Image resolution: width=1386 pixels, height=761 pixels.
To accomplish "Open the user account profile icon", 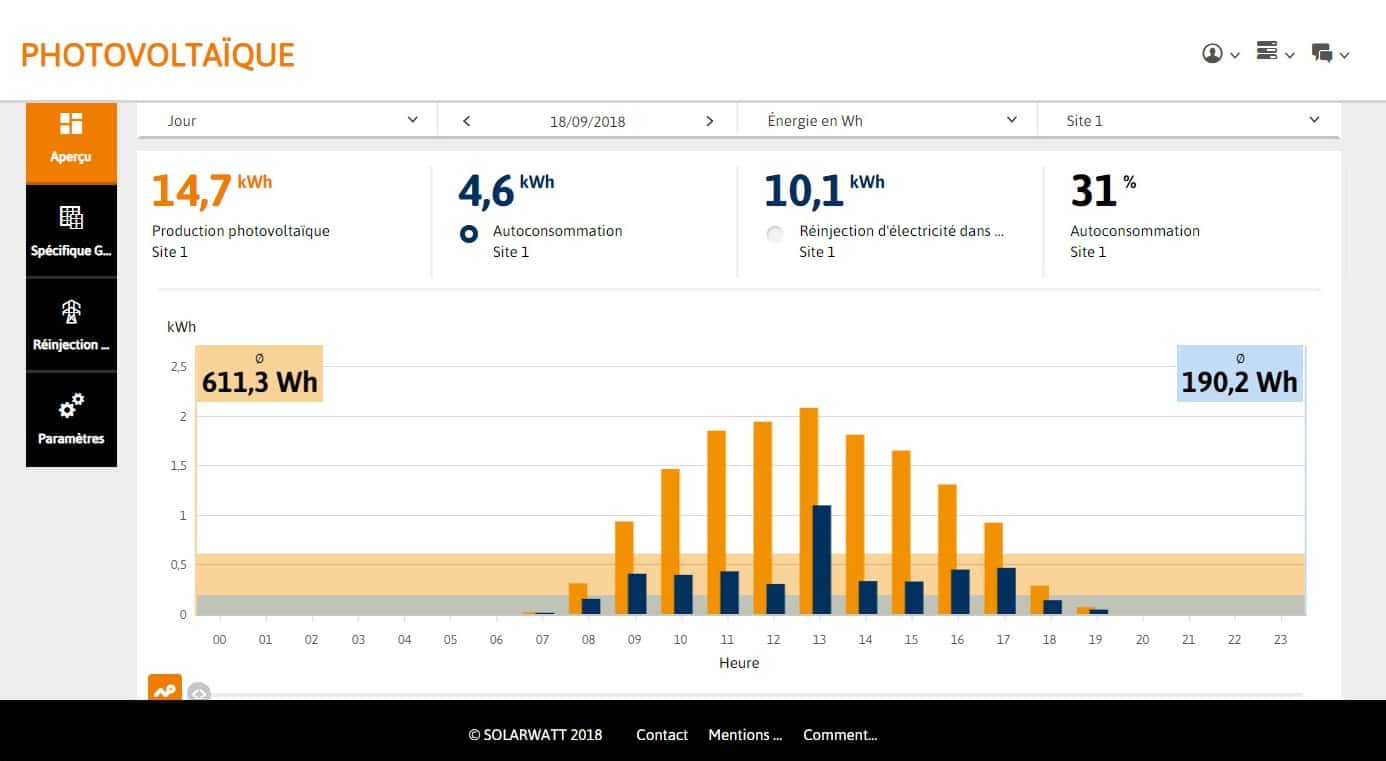I will 1213,54.
